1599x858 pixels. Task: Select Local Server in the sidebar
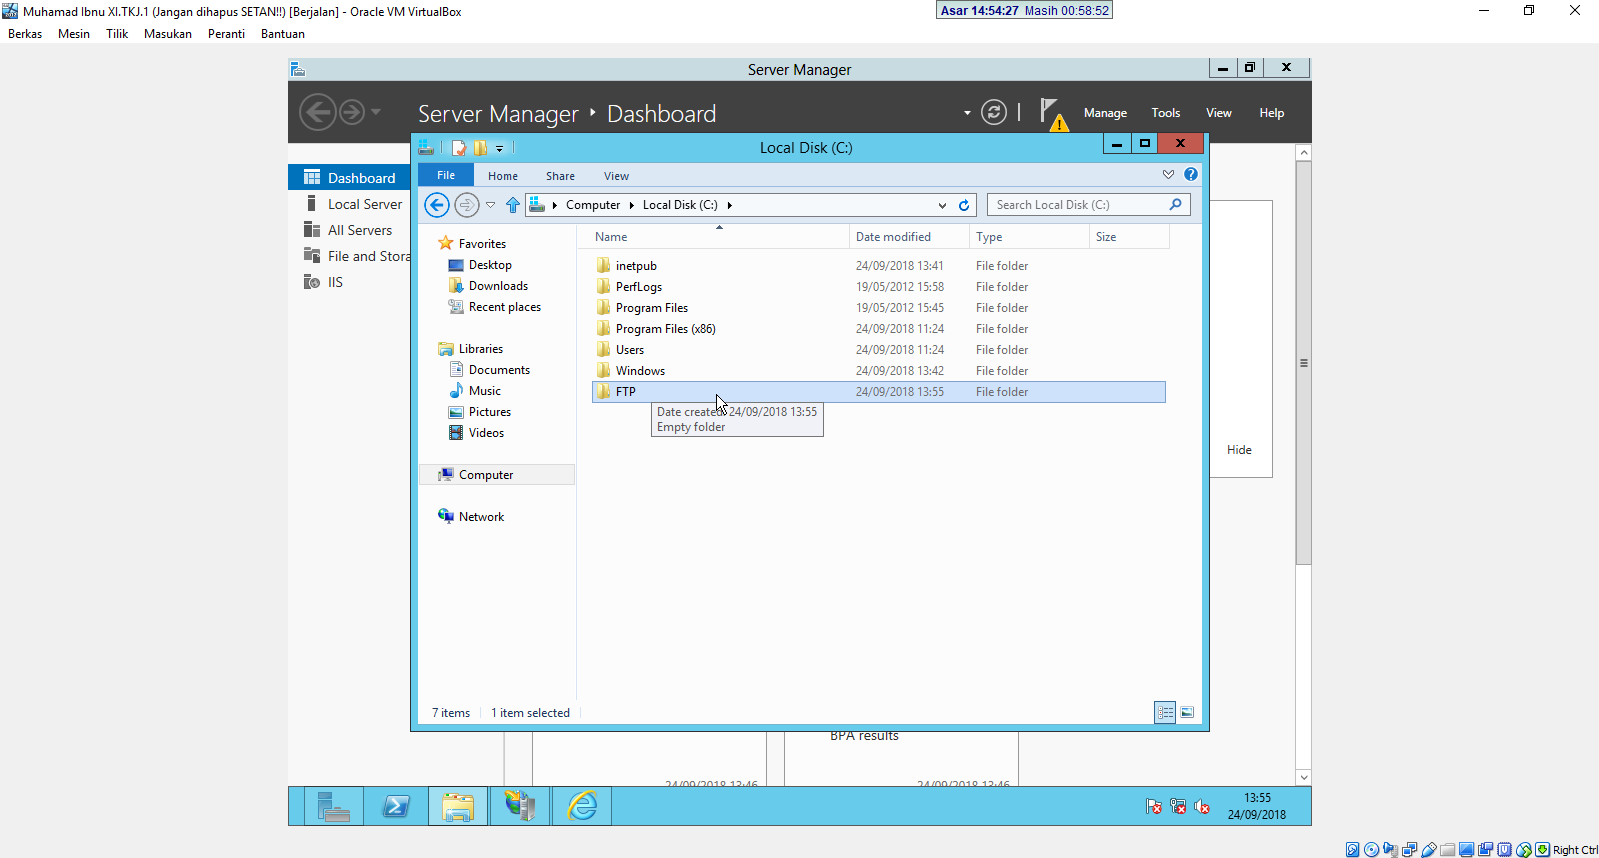(x=365, y=204)
